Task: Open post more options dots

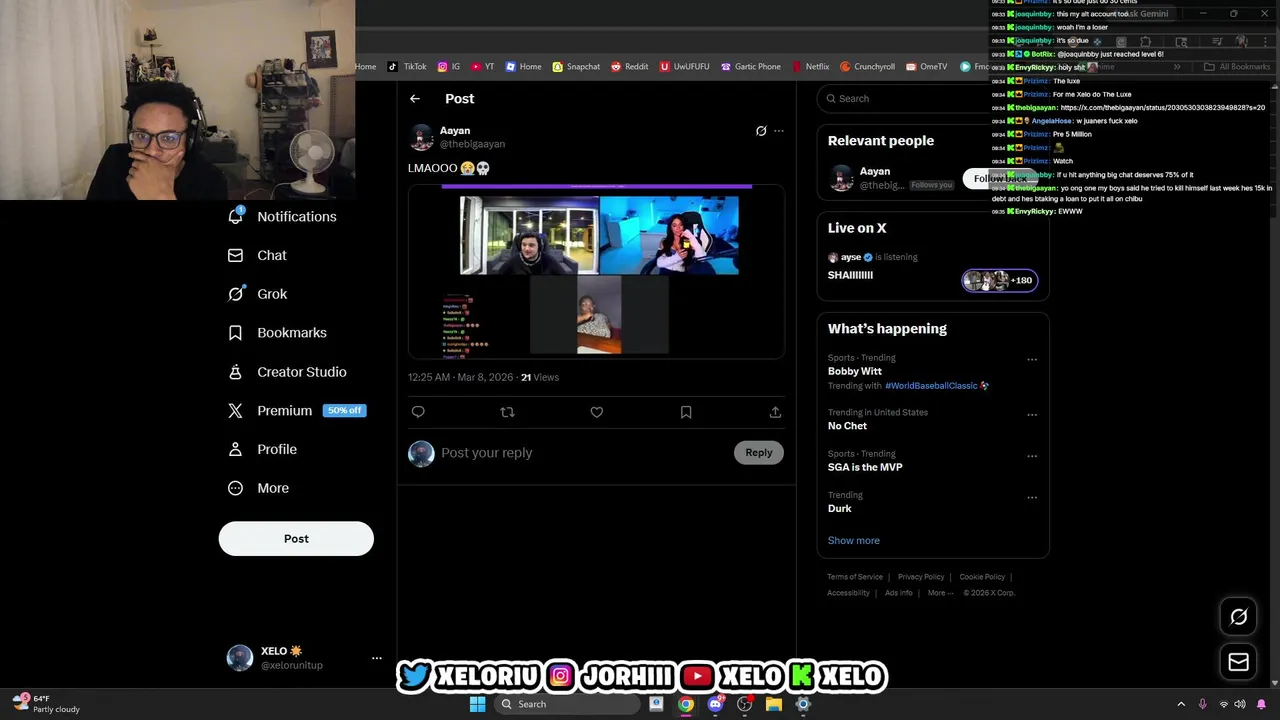Action: [779, 131]
